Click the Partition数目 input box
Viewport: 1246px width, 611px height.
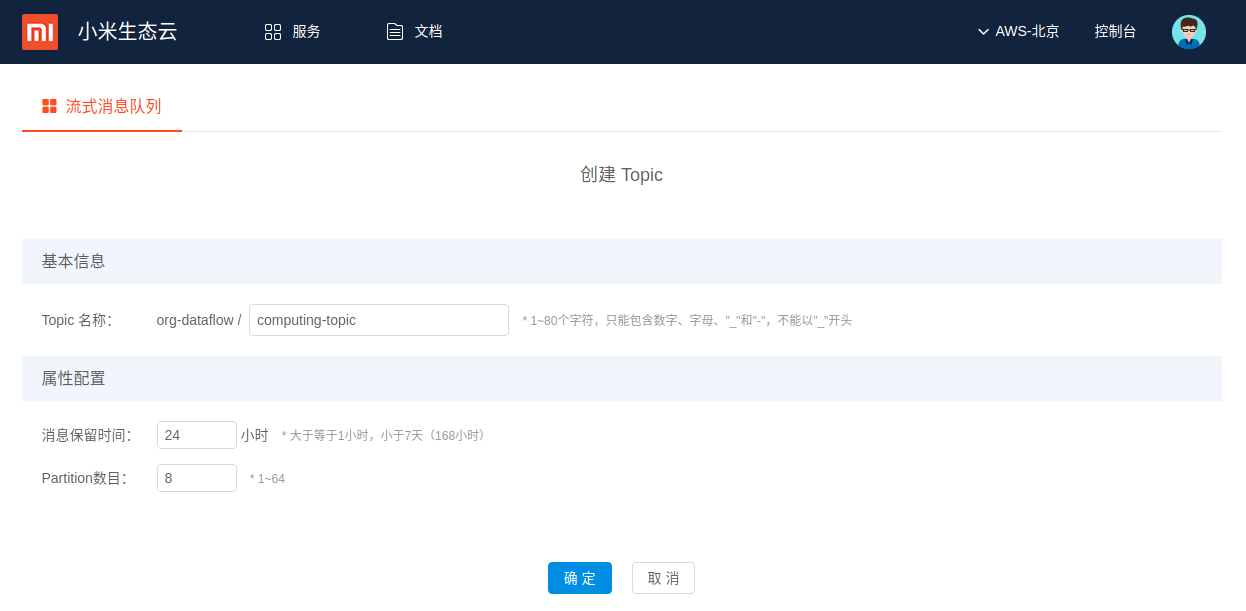[196, 478]
